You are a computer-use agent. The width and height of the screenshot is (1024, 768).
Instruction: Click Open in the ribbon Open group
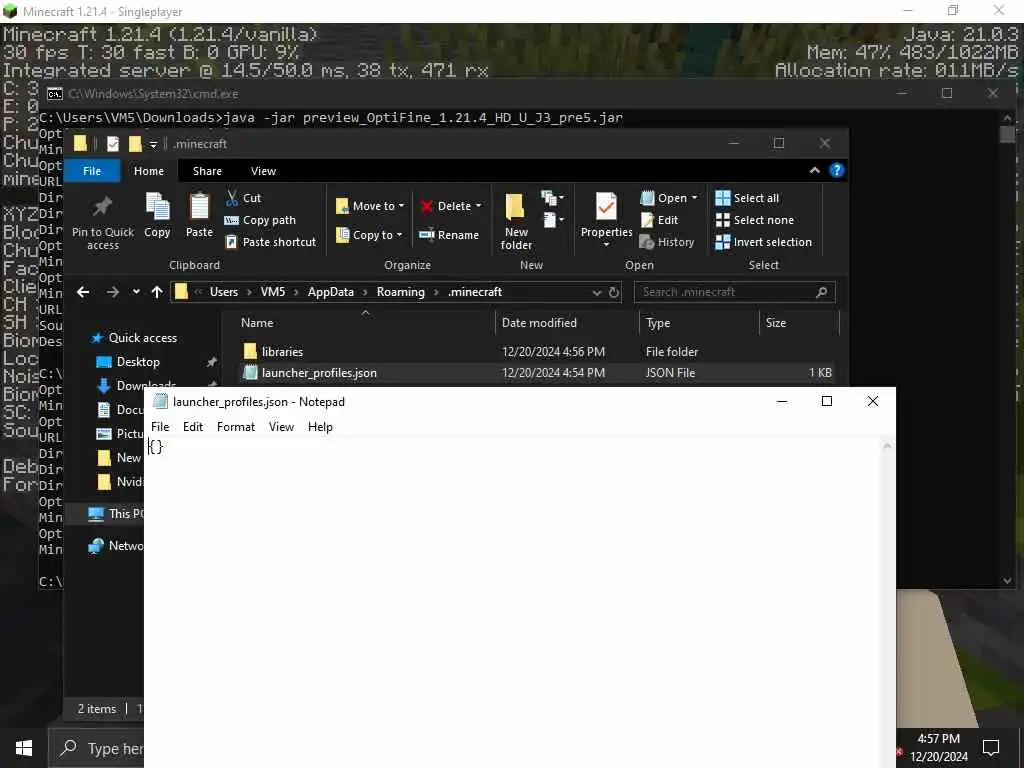[x=669, y=198]
